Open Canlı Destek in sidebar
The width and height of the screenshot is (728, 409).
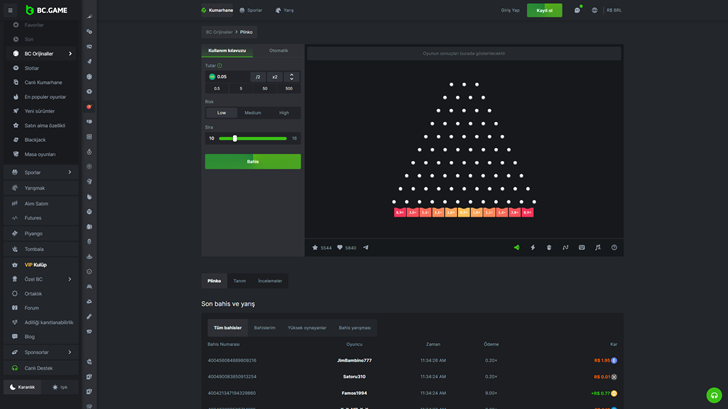coord(41,368)
